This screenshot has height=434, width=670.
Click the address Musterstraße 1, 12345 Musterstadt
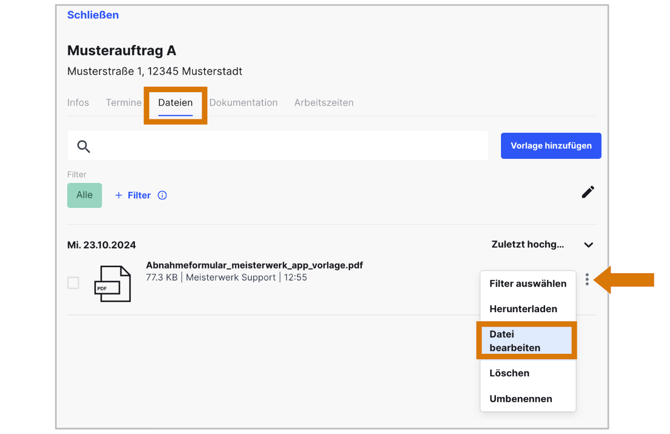(155, 71)
